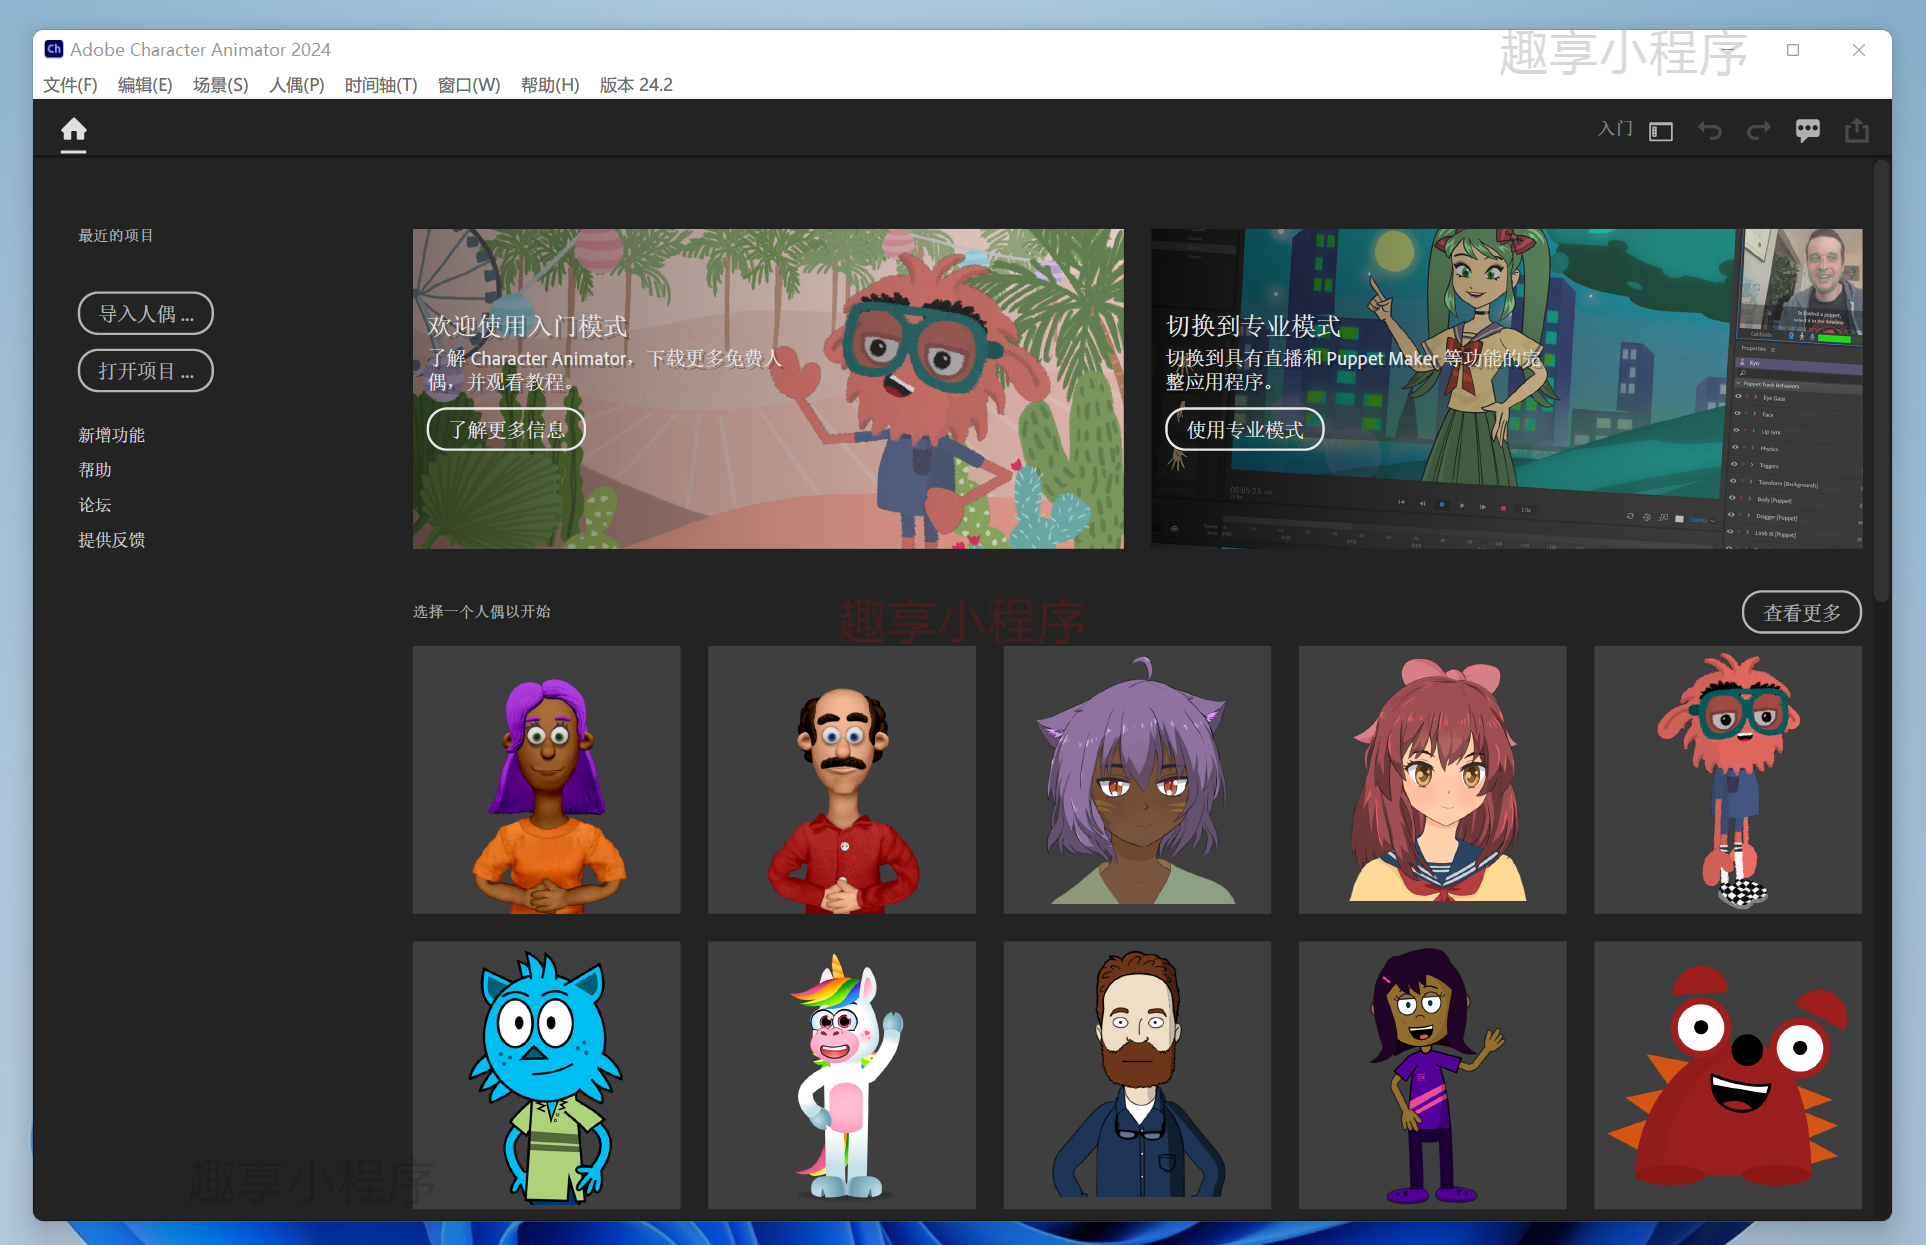This screenshot has width=1926, height=1245.
Task: Select the red monster with teal glasses puppet
Action: tap(1728, 780)
